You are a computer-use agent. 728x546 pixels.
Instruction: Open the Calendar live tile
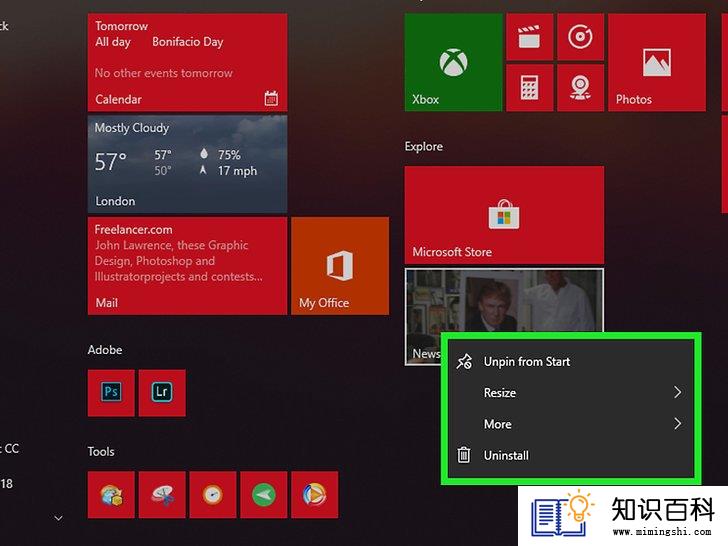[188, 62]
